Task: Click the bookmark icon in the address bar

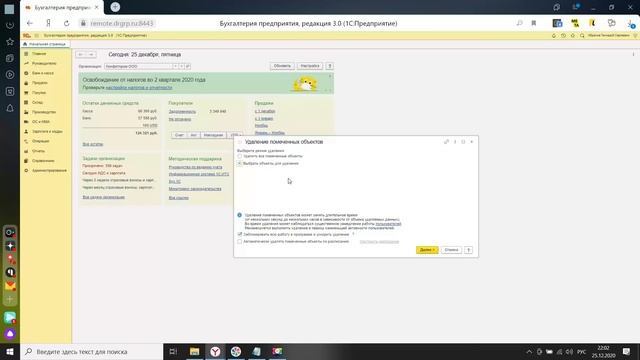Action: [x=533, y=23]
